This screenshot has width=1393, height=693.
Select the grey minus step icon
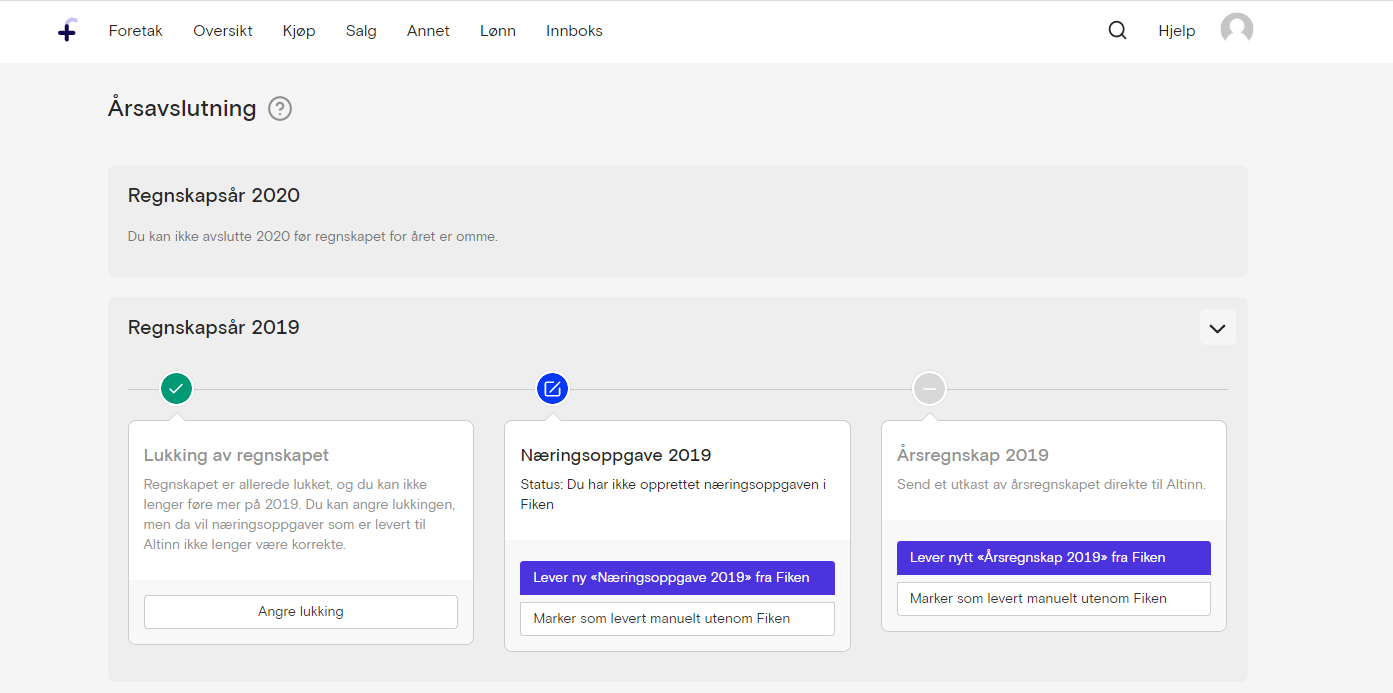[929, 388]
